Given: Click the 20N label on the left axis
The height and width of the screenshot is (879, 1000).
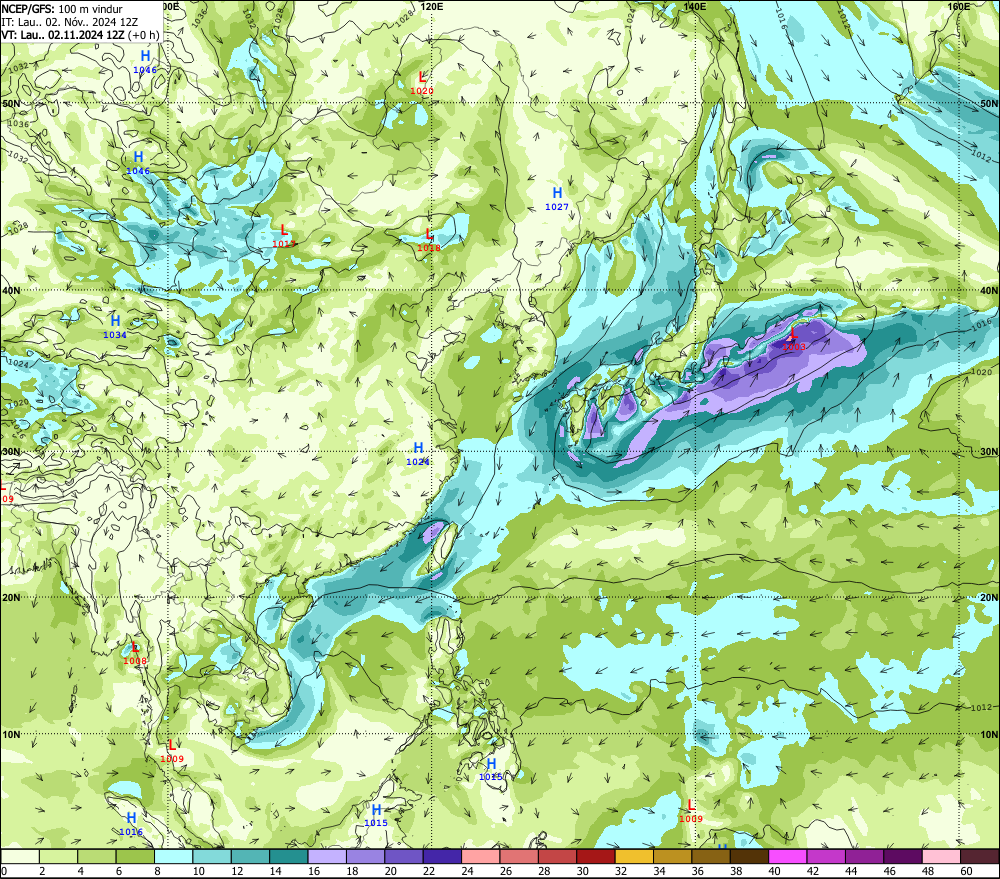Looking at the screenshot, I should coord(11,598).
